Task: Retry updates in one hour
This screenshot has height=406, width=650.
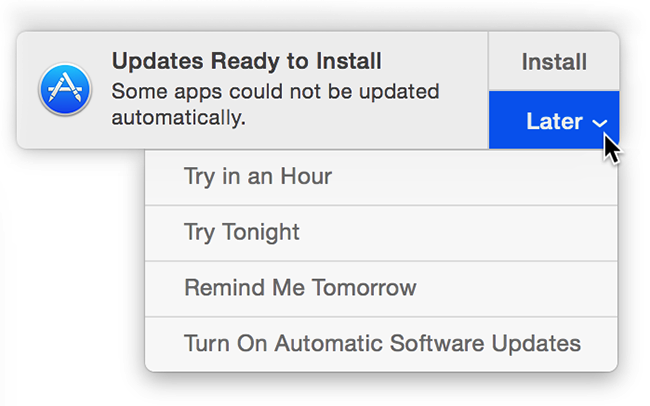Action: pyautogui.click(x=258, y=177)
